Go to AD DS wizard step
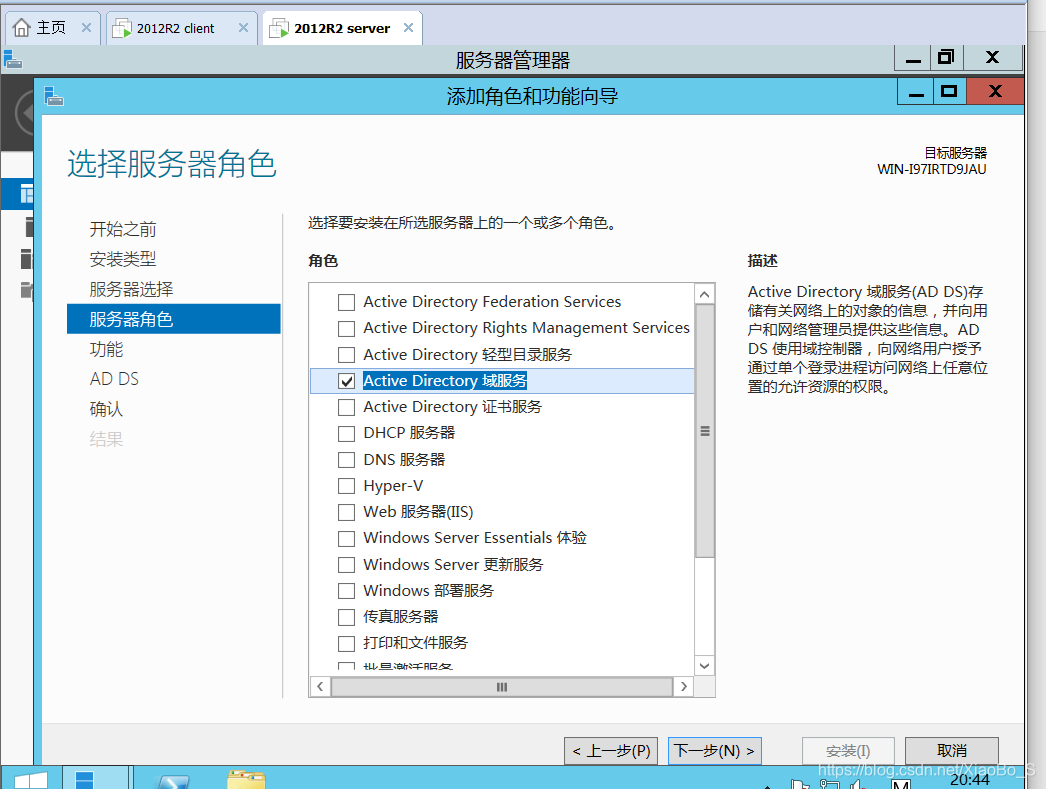 click(114, 379)
